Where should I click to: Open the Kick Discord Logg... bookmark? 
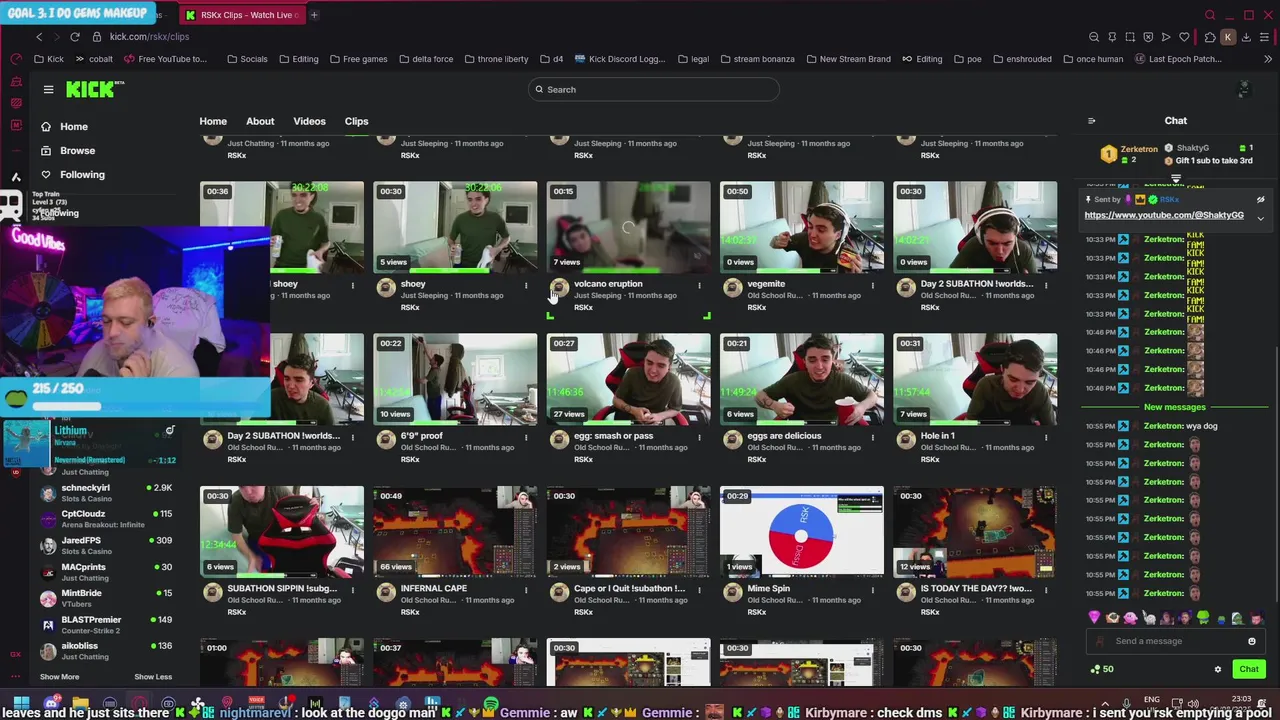[620, 59]
